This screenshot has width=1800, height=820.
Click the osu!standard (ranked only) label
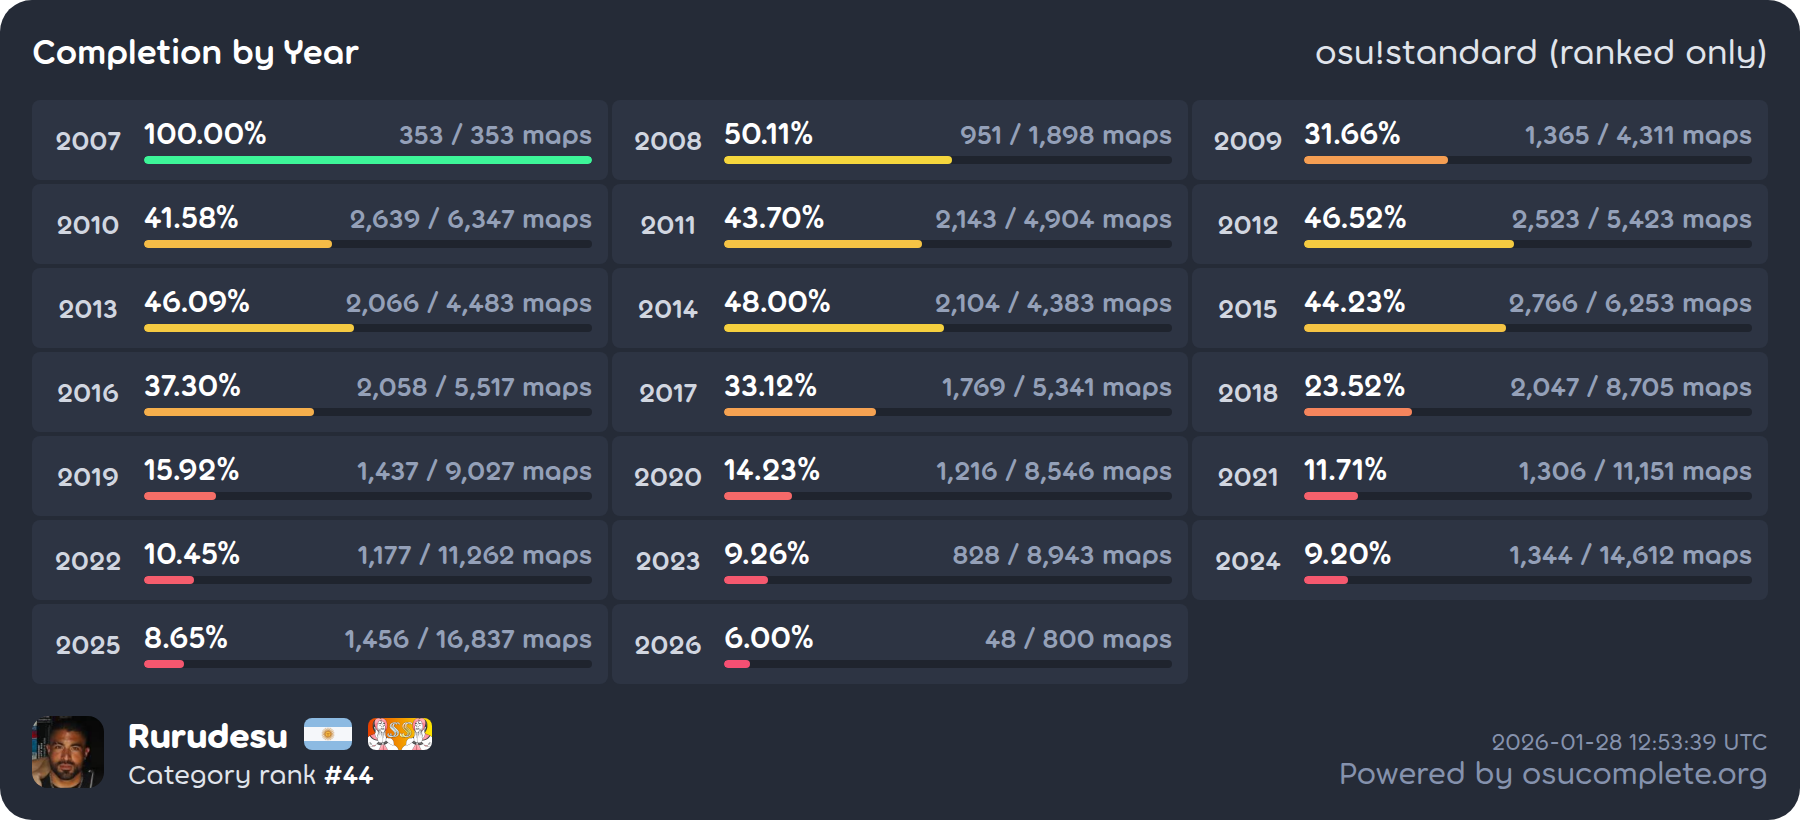1540,53
